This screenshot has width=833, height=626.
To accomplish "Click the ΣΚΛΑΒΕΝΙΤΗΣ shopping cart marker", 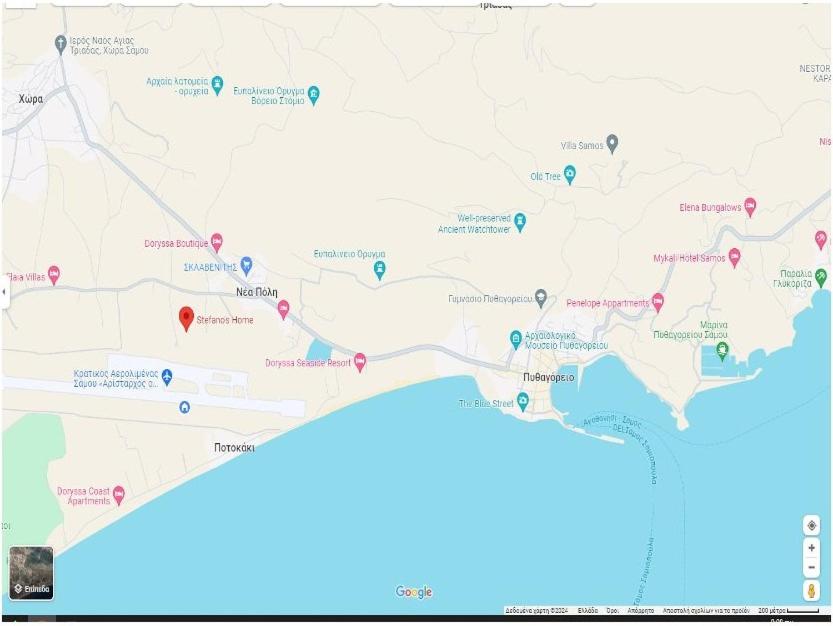I will (x=246, y=266).
